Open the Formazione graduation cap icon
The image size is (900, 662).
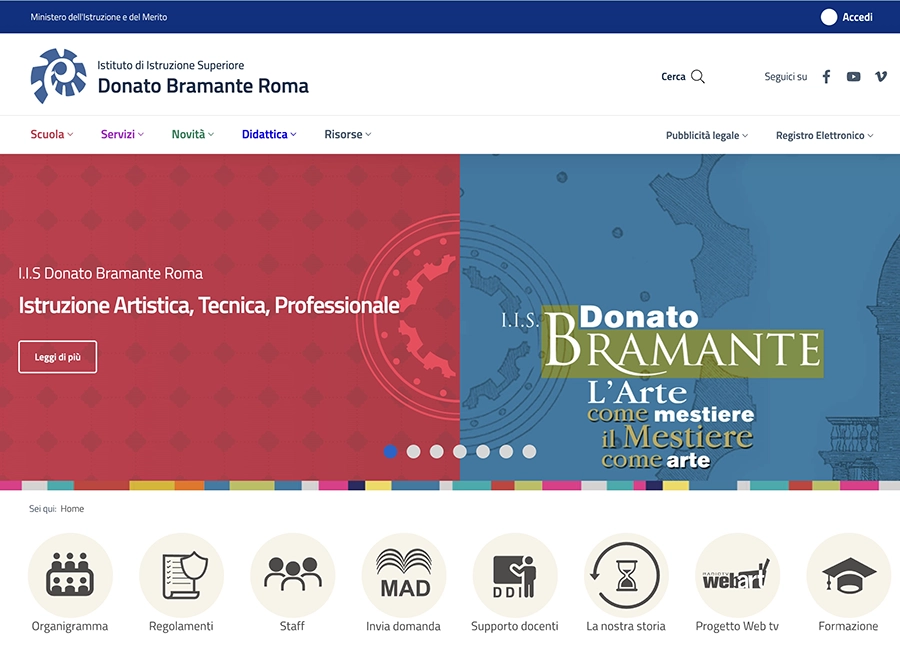point(848,575)
